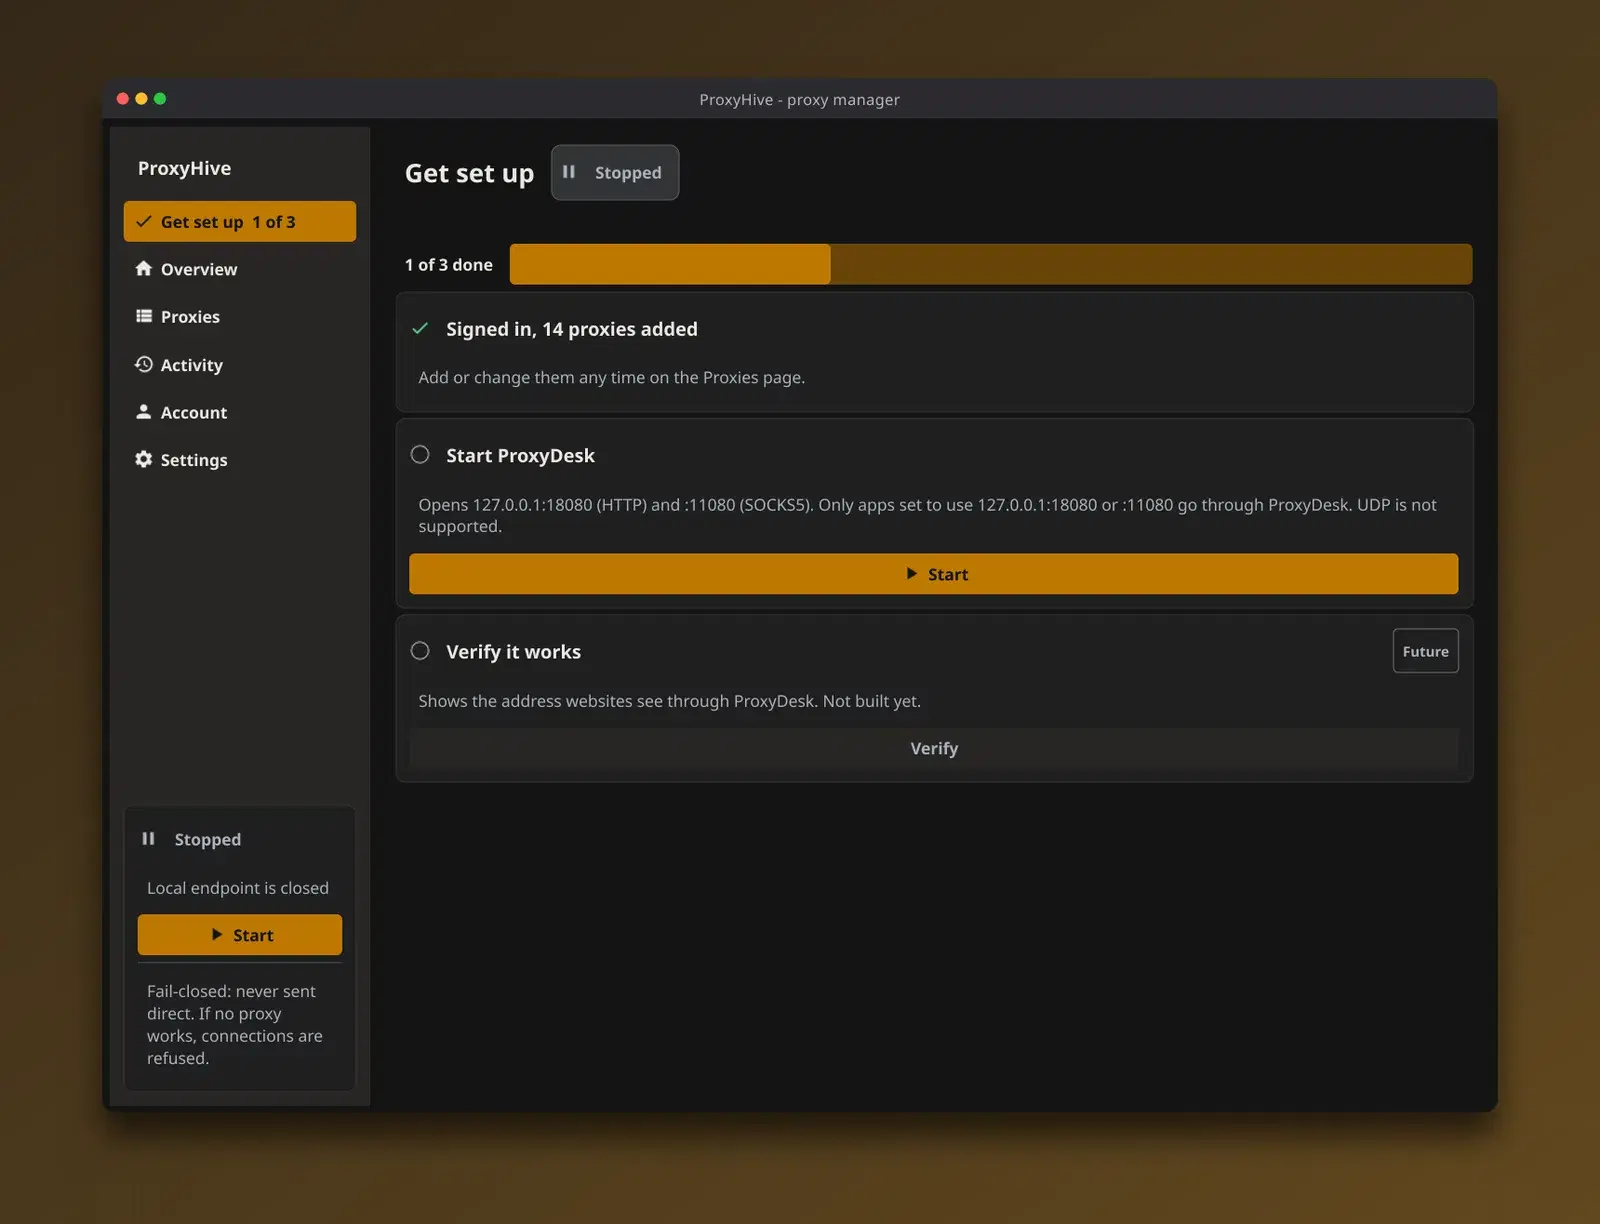Screen dimensions: 1600x1224
Task: Click the play icon on the wide Start button
Action: 912,574
